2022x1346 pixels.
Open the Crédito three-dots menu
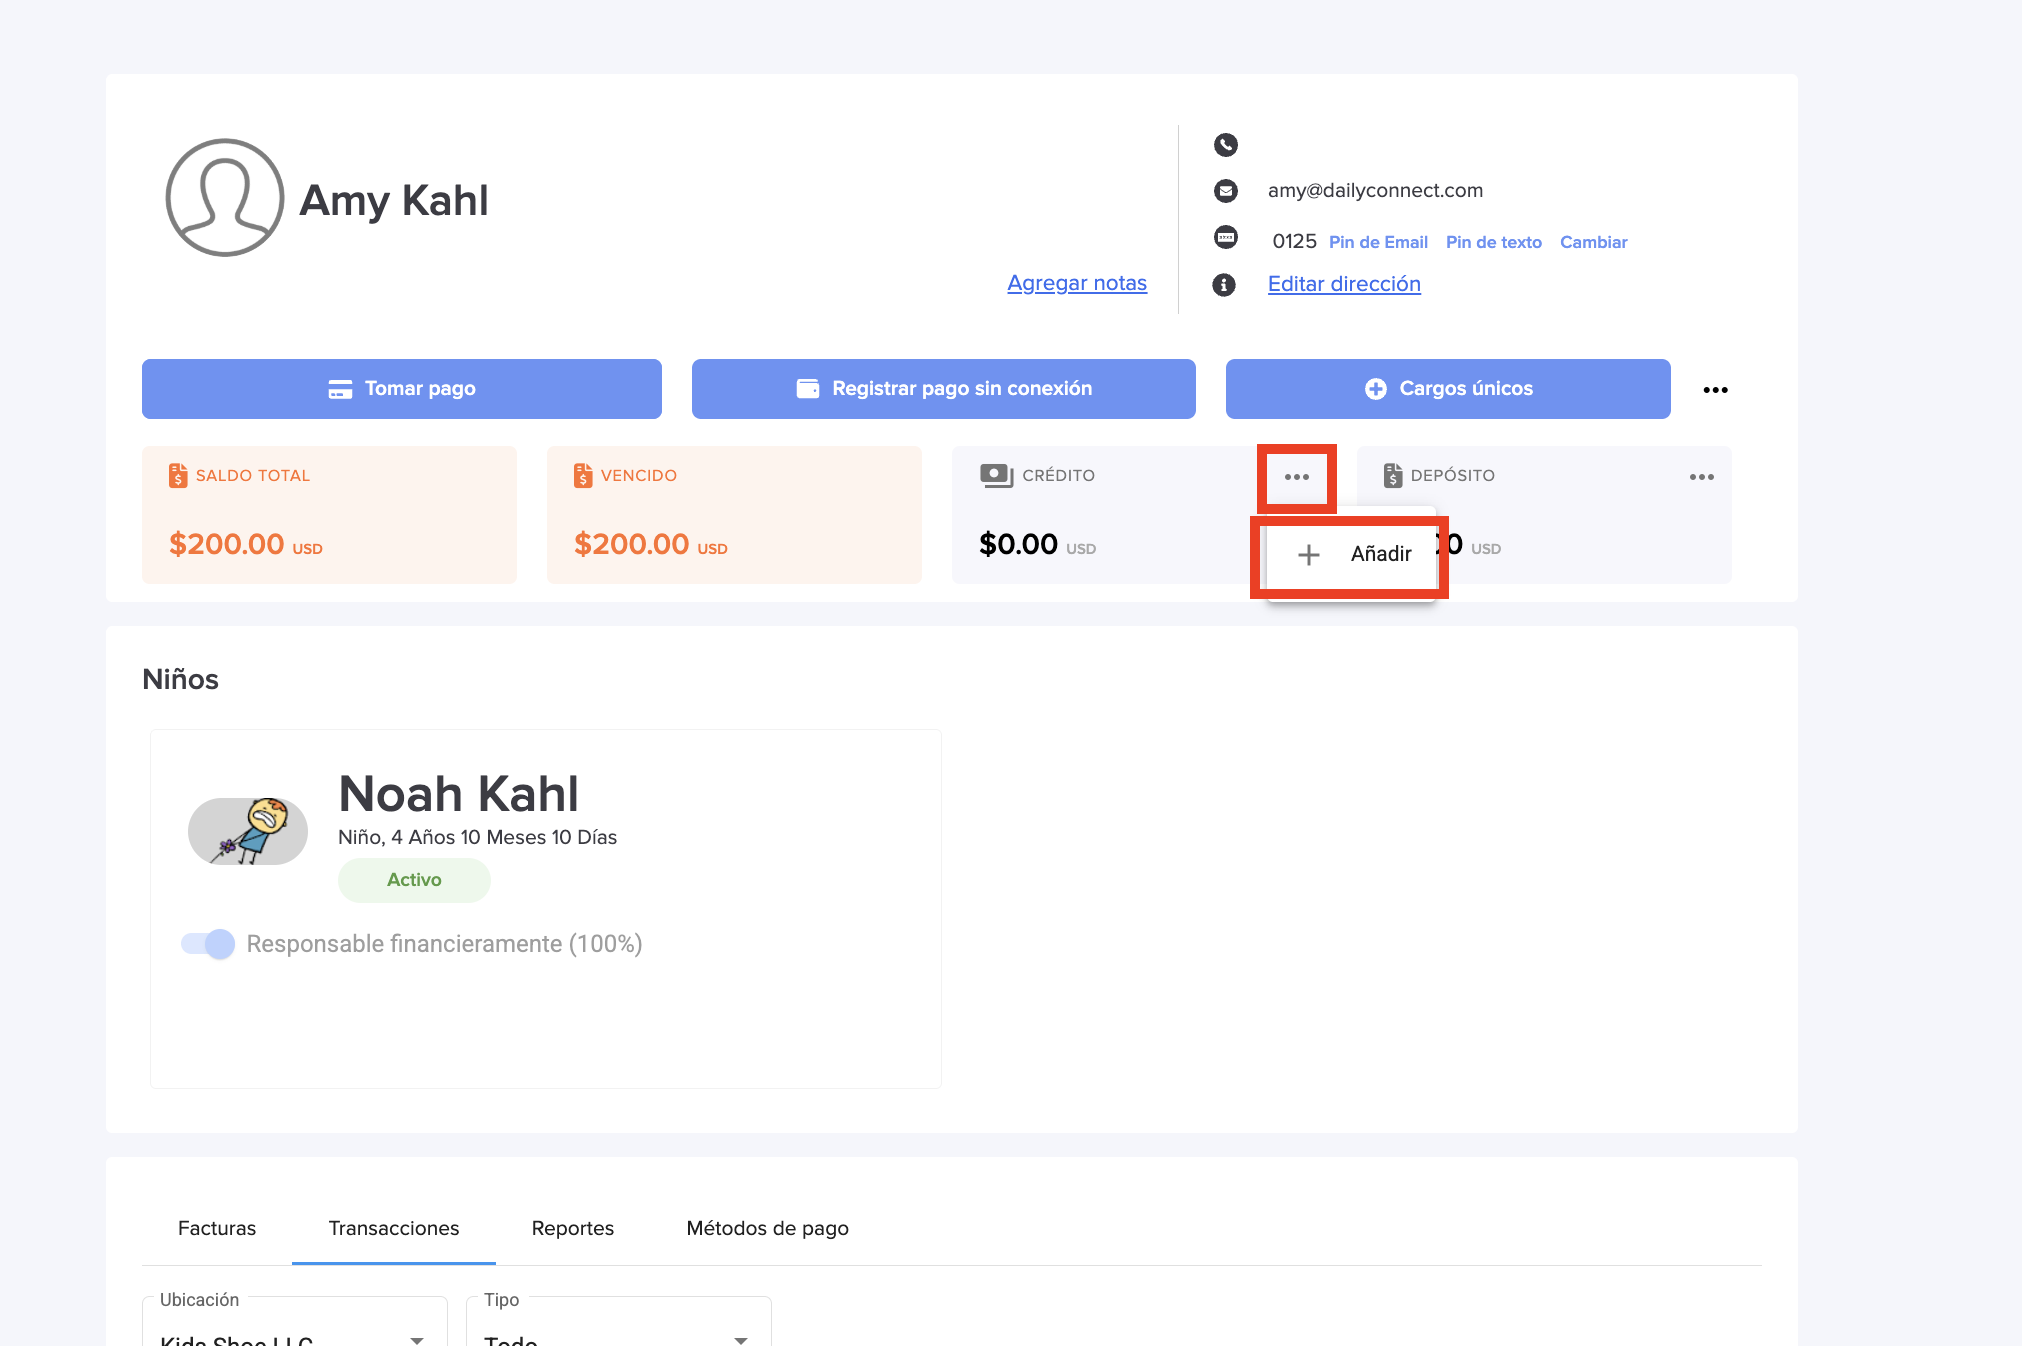tap(1296, 477)
